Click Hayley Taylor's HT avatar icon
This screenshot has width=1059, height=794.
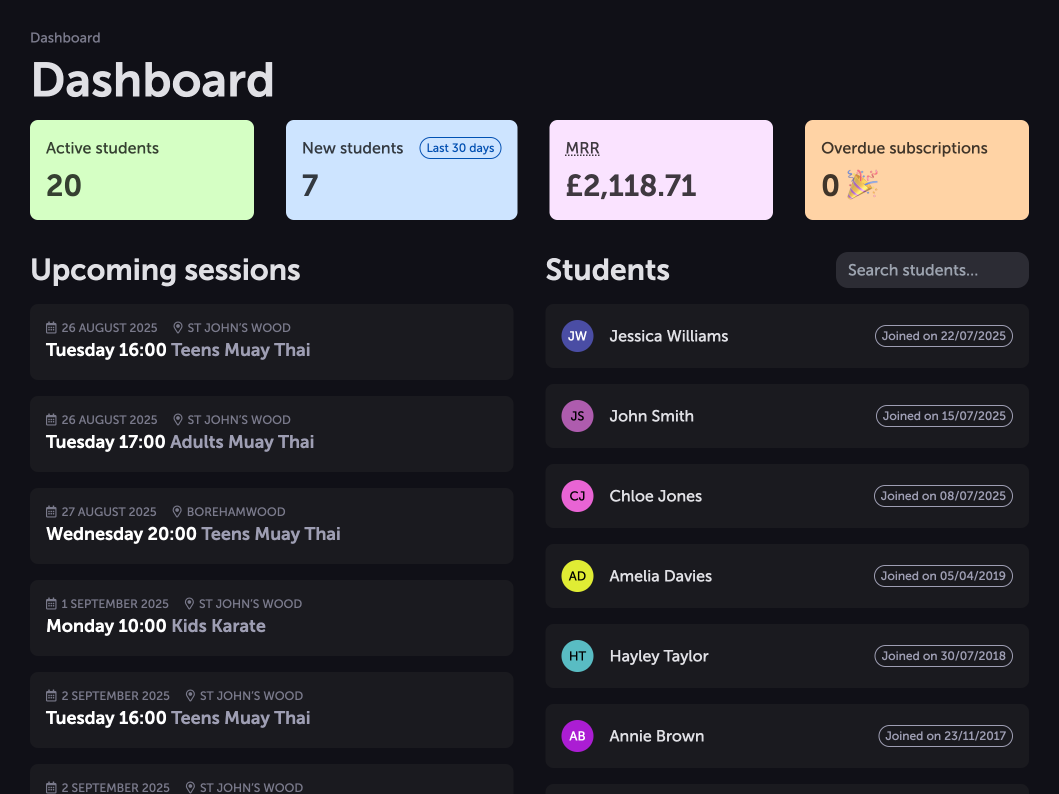tap(577, 656)
